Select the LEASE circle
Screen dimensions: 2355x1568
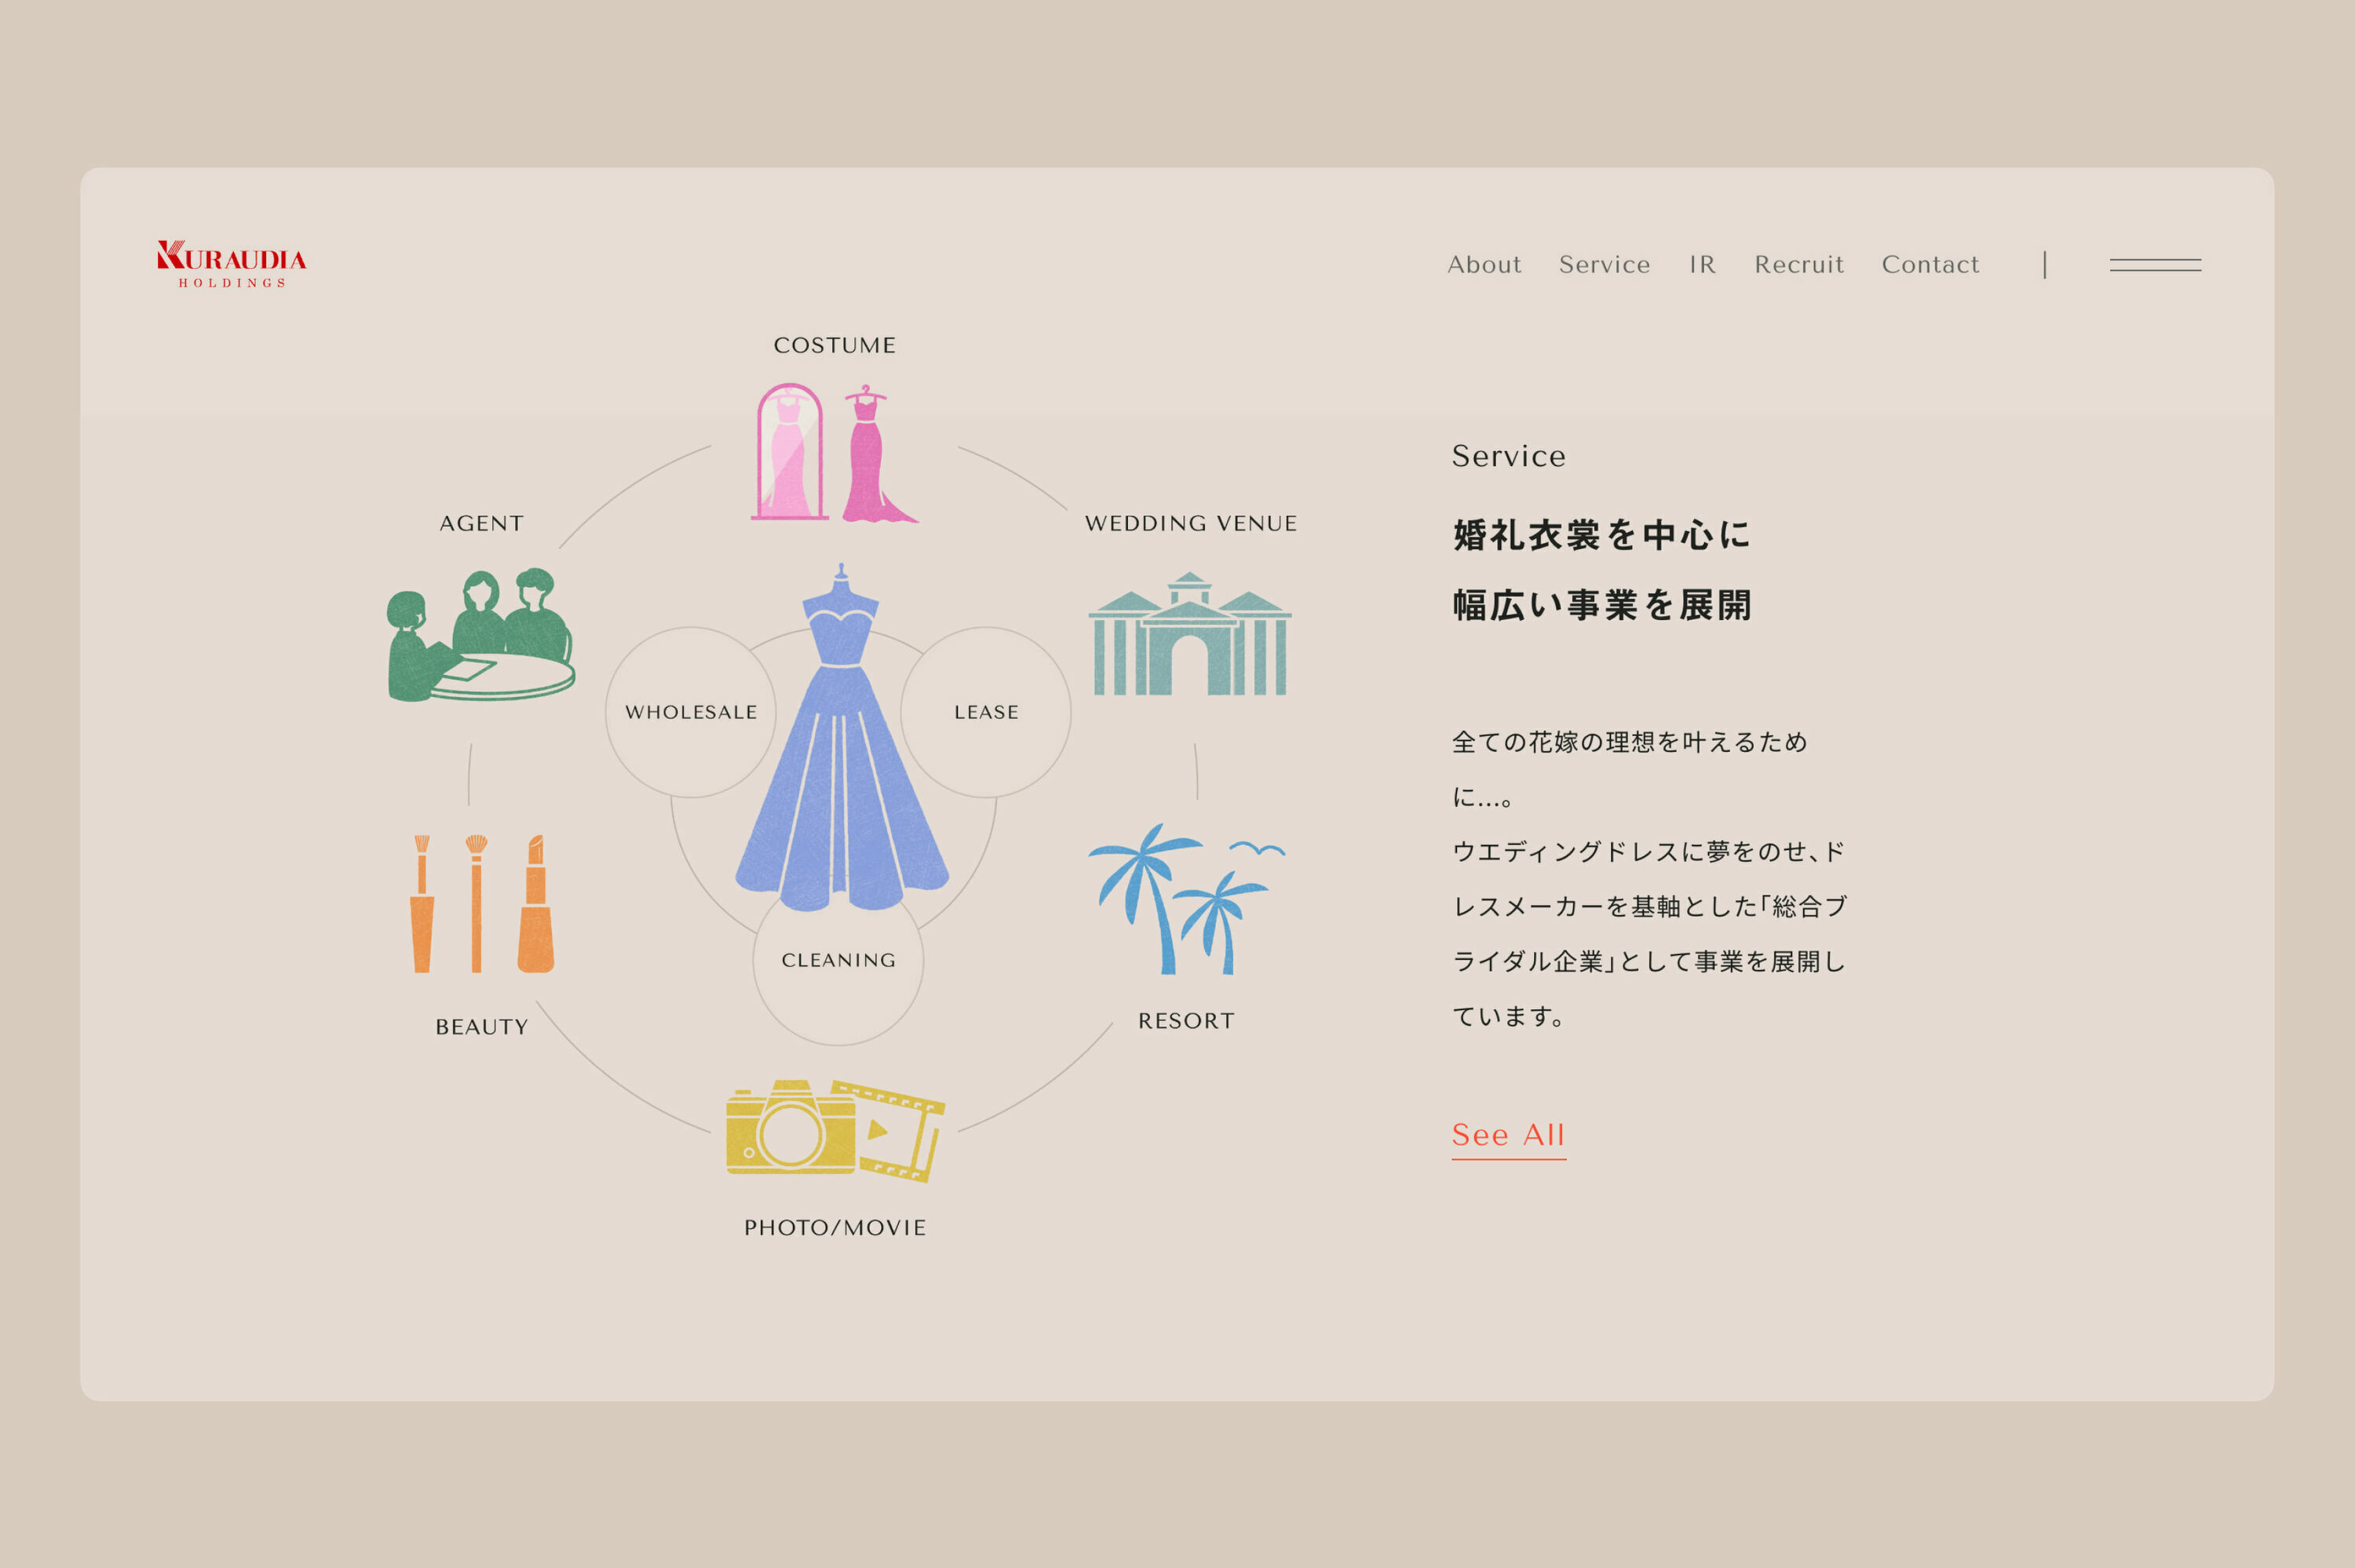986,712
